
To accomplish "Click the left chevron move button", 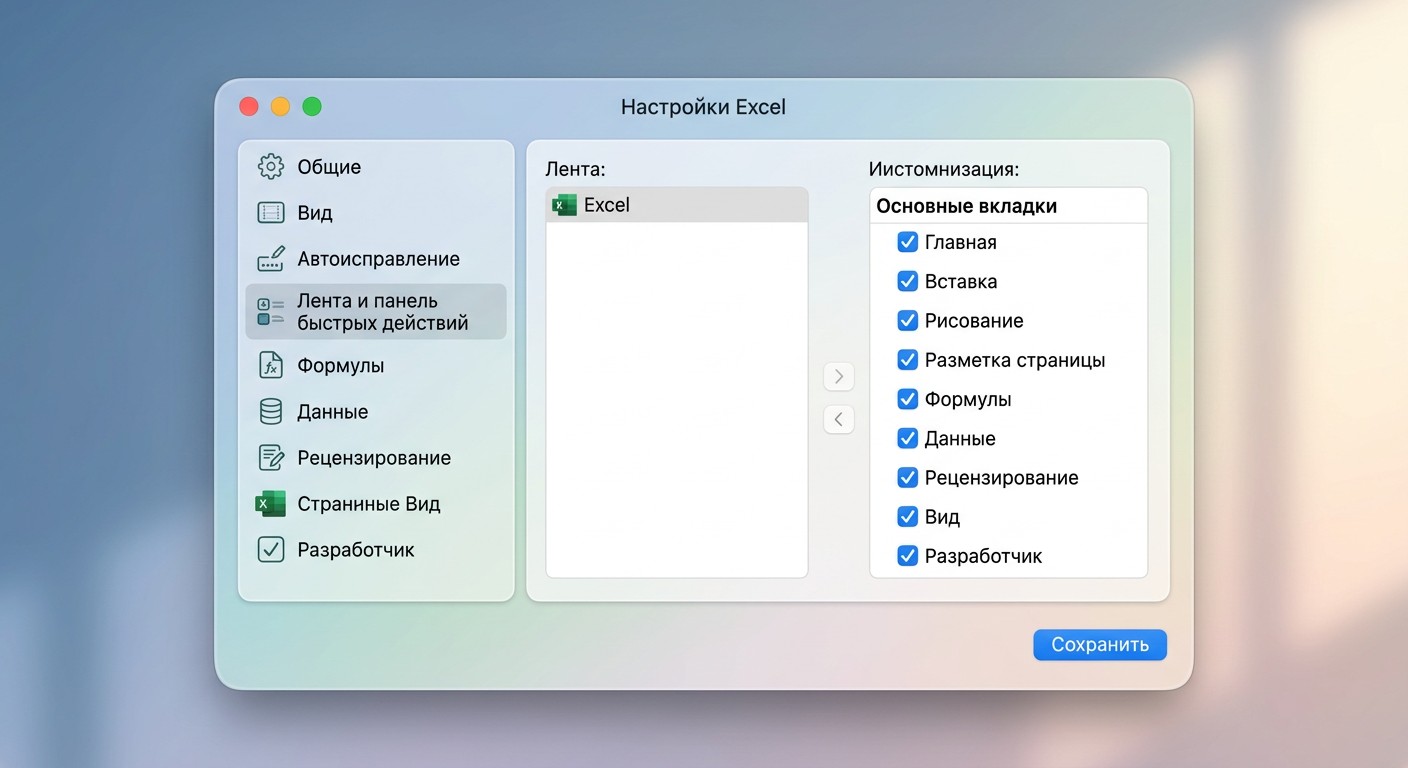I will click(839, 419).
